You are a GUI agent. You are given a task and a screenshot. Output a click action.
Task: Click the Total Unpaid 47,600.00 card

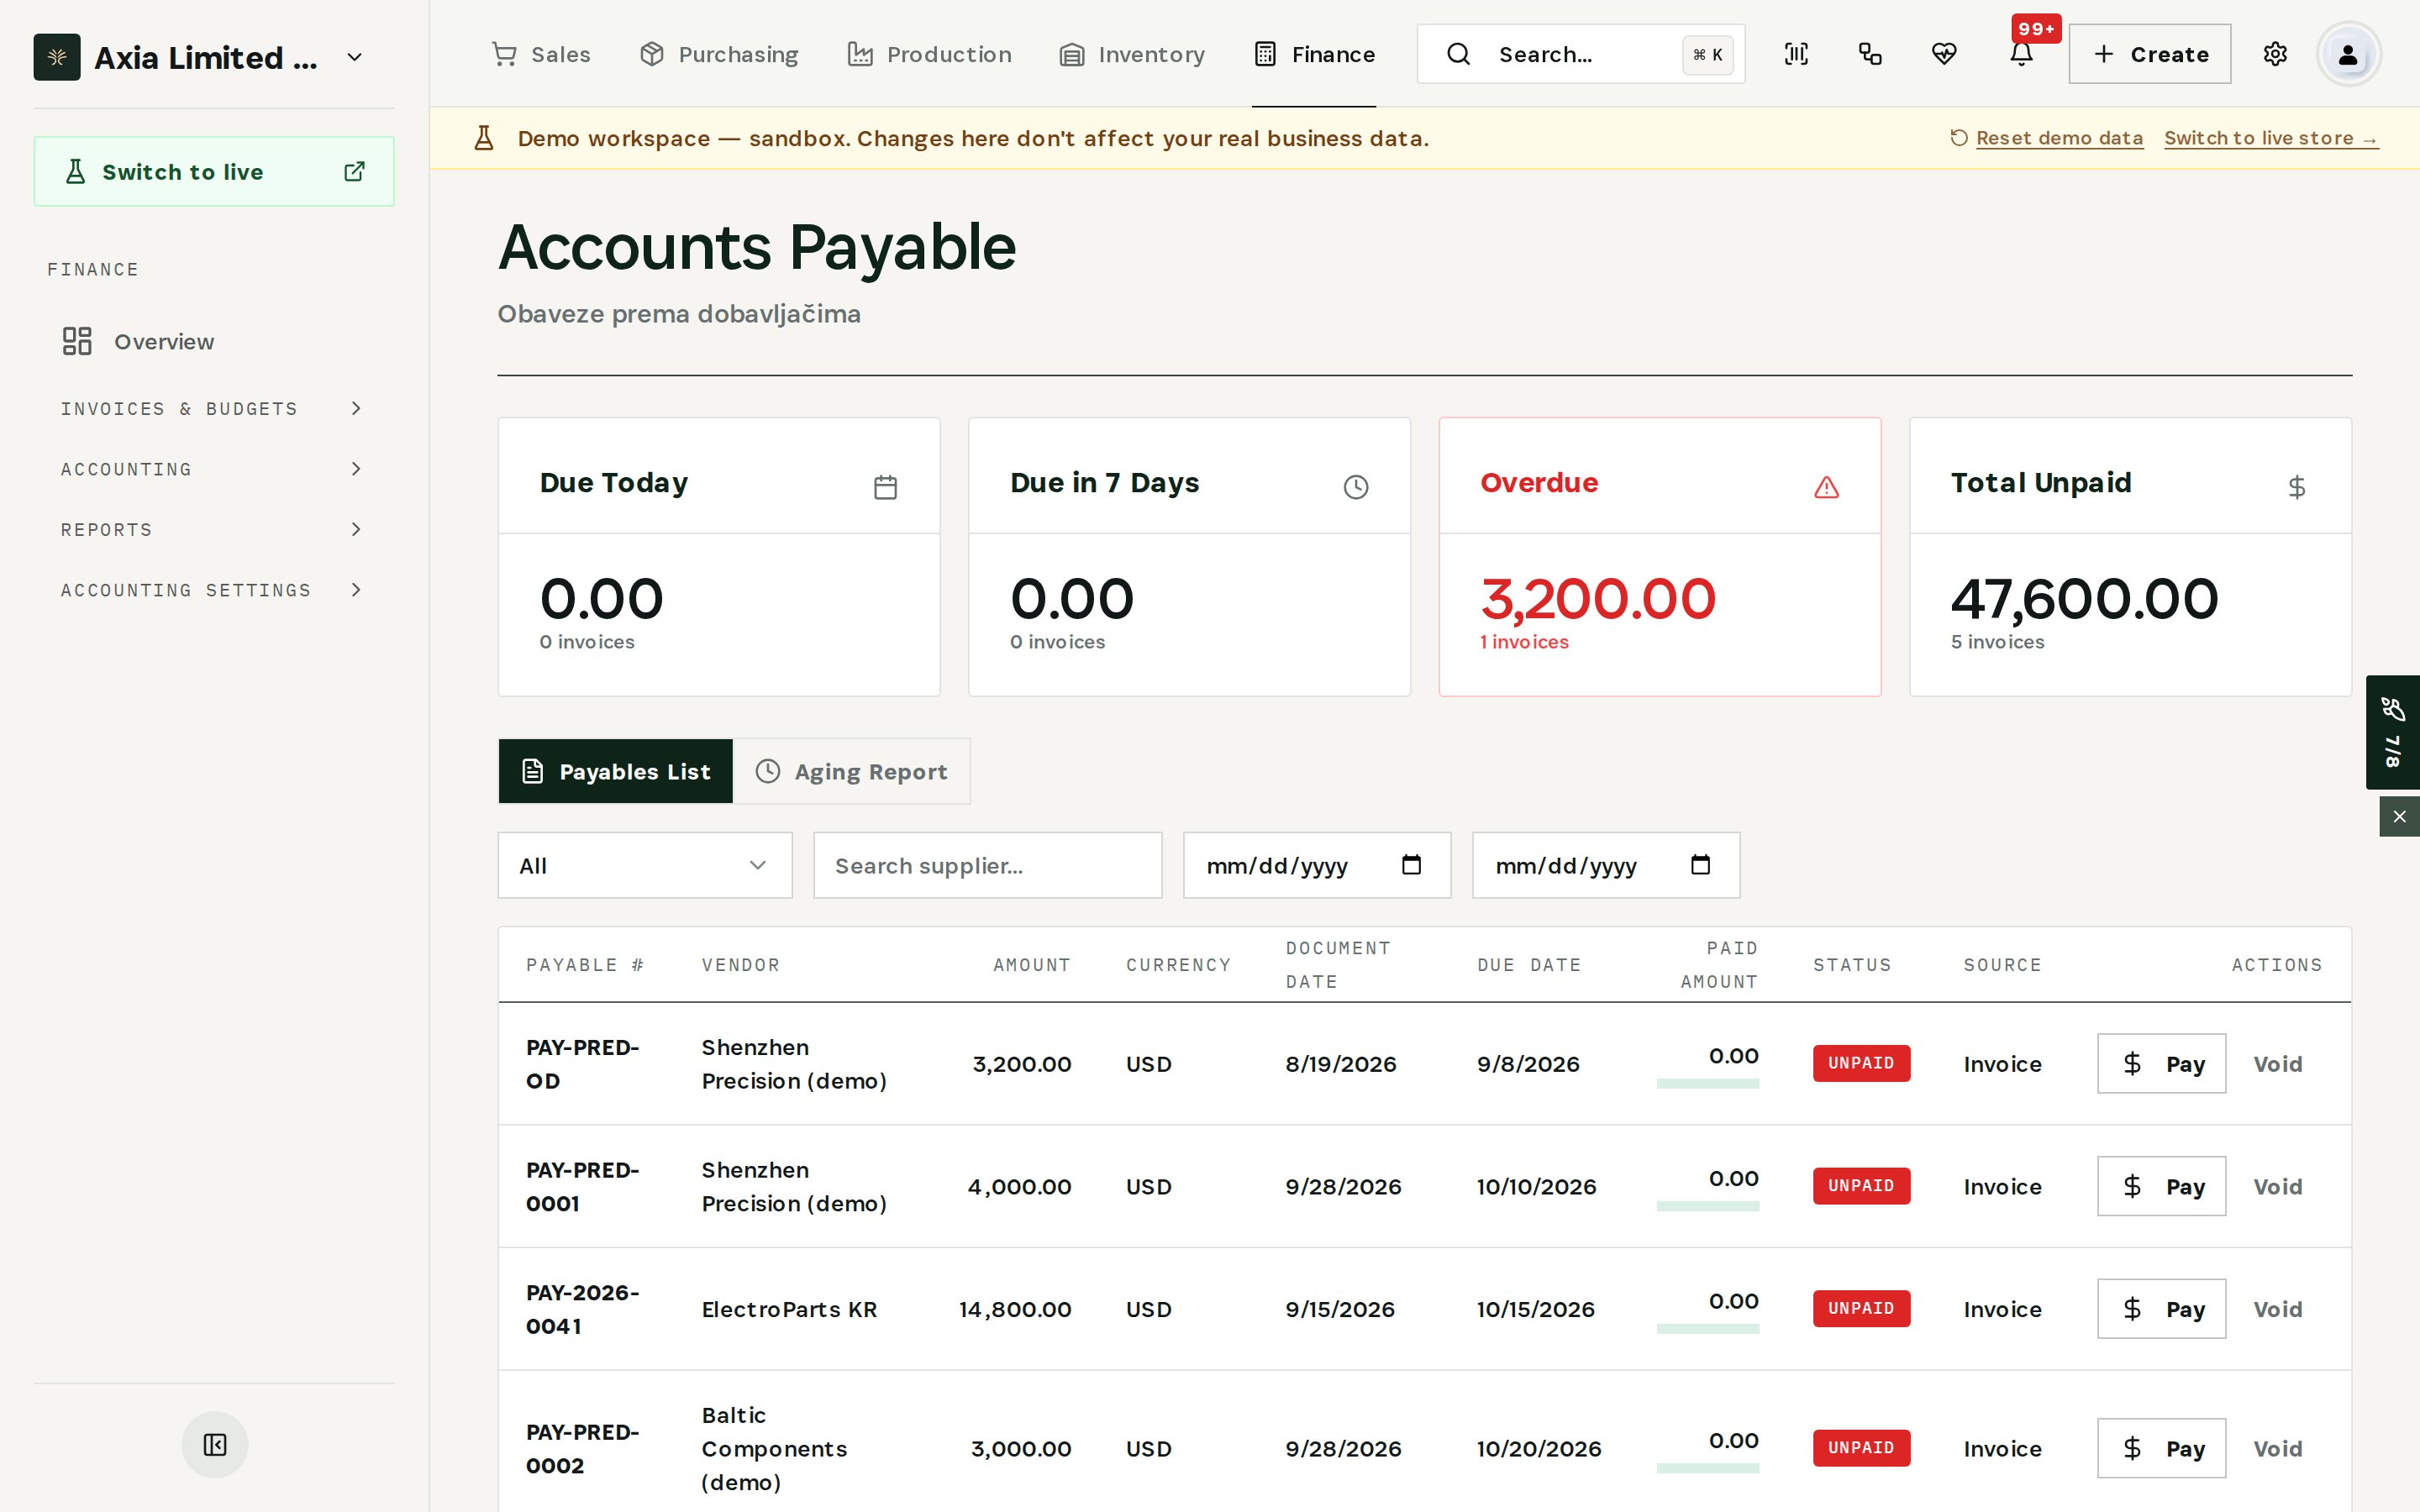pyautogui.click(x=2130, y=557)
